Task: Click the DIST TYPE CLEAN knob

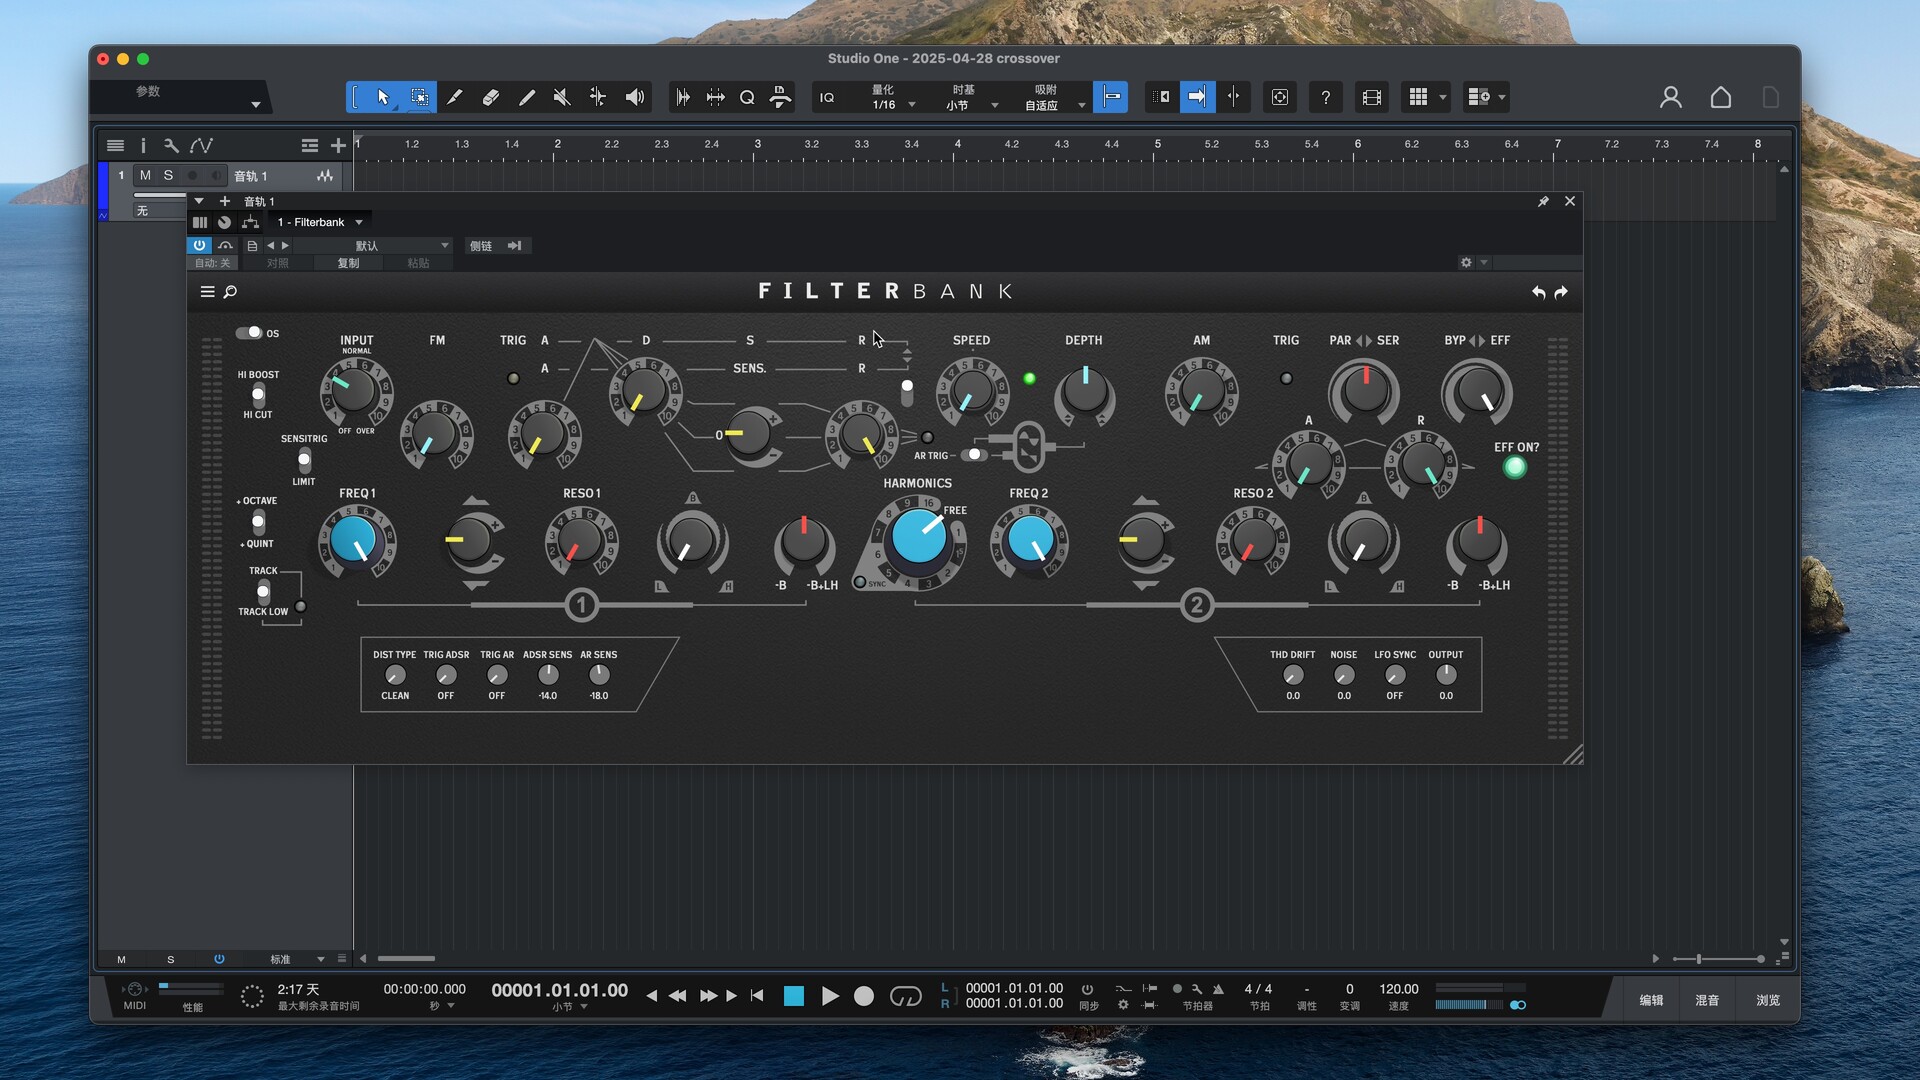Action: click(x=395, y=675)
